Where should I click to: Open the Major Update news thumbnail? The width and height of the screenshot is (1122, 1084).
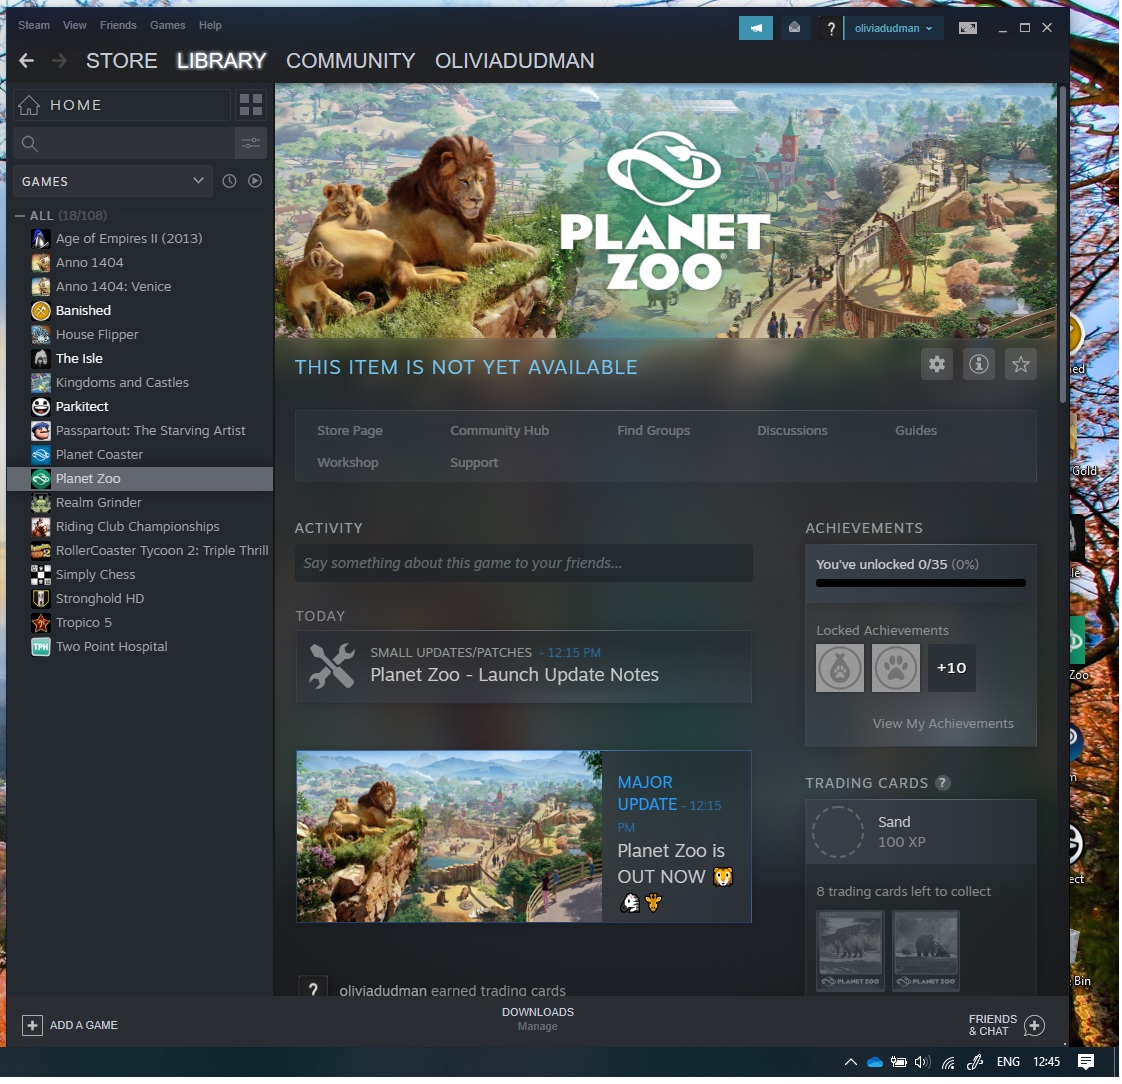[449, 836]
